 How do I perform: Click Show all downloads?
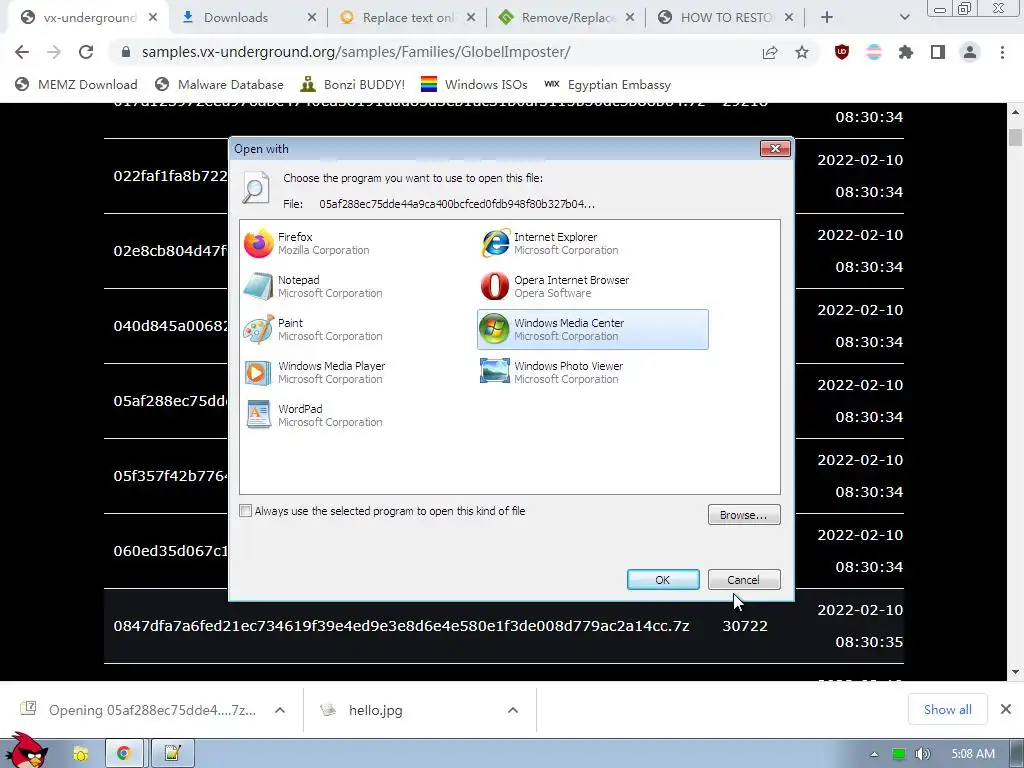pos(948,710)
